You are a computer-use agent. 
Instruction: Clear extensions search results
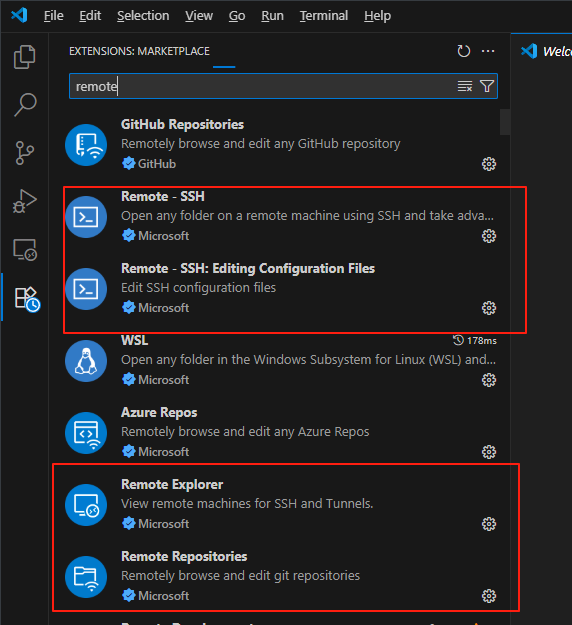(465, 86)
